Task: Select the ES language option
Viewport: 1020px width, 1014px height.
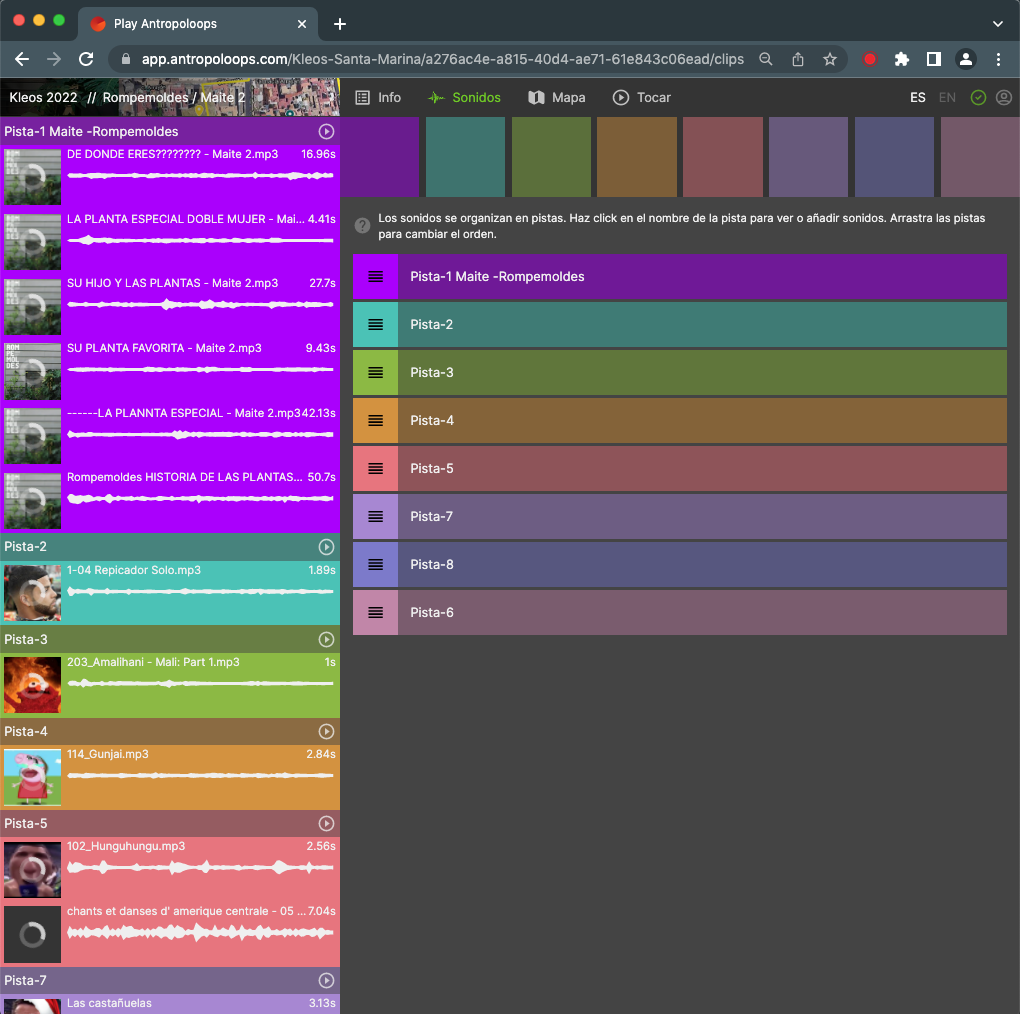Action: tap(917, 98)
